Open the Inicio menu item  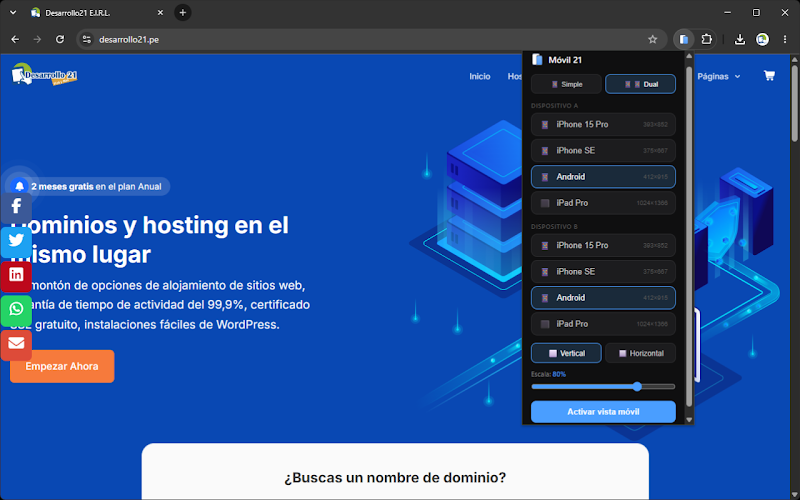pyautogui.click(x=480, y=76)
